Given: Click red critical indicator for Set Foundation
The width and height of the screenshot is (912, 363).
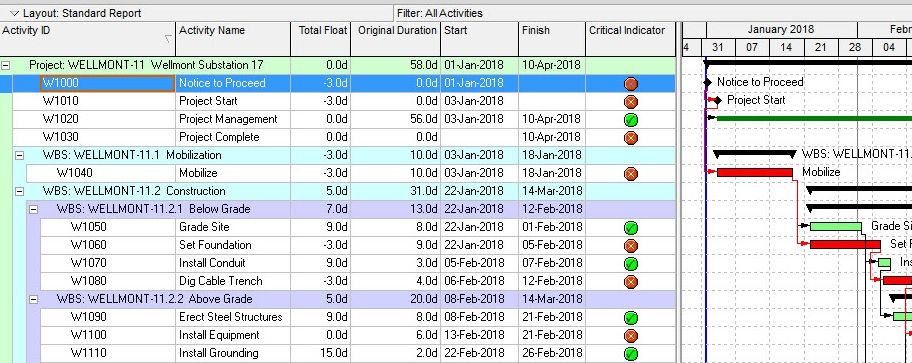Looking at the screenshot, I should (x=630, y=246).
